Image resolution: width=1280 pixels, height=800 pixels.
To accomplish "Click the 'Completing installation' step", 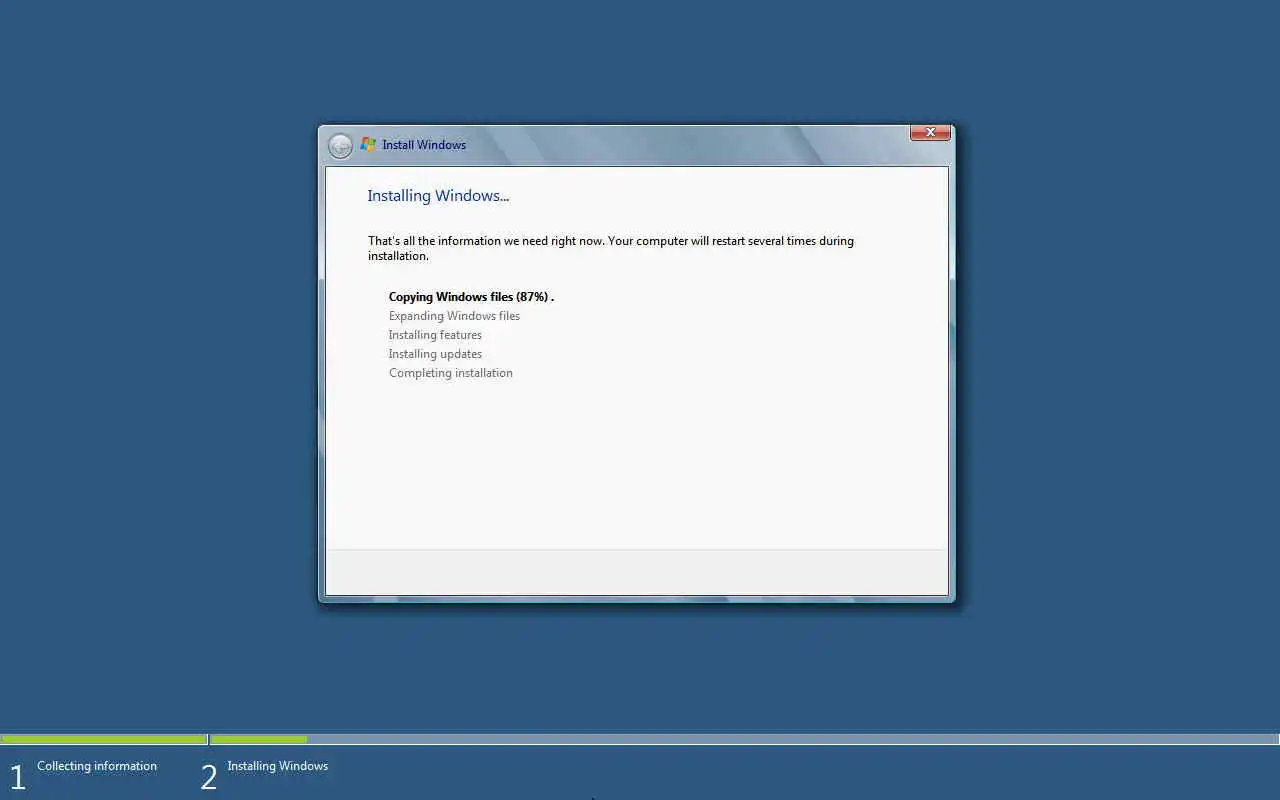I will click(450, 373).
